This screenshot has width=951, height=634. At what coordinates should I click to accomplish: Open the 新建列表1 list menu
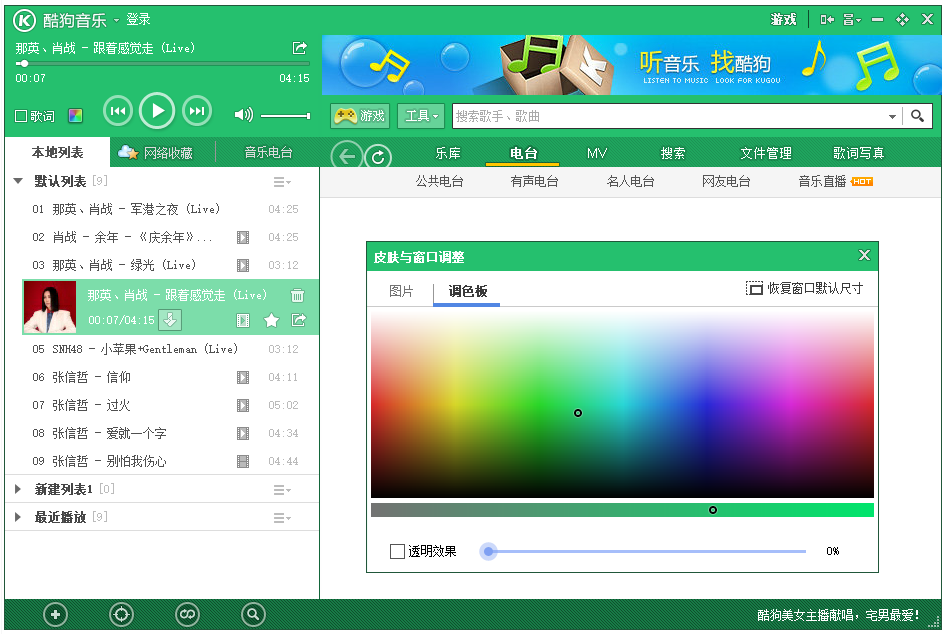[281, 490]
